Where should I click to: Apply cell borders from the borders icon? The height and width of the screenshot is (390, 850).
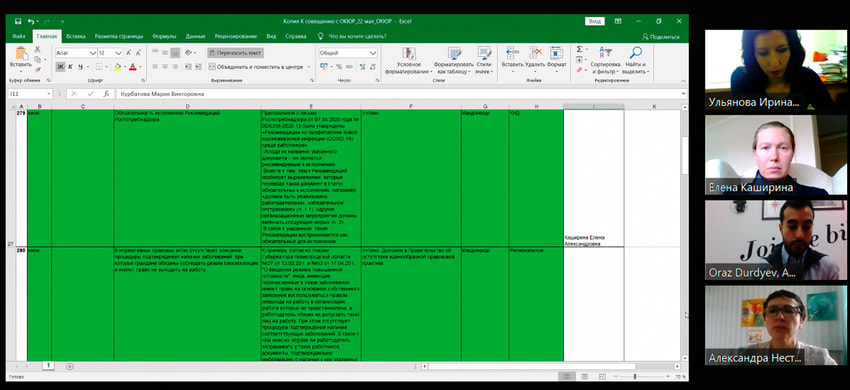point(99,67)
